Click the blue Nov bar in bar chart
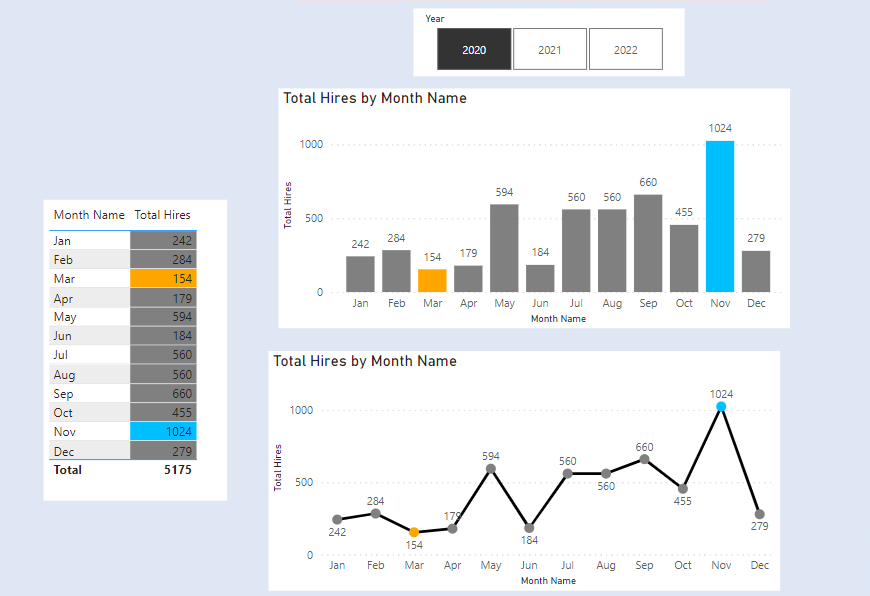Screen dimensions: 870x596 720,216
